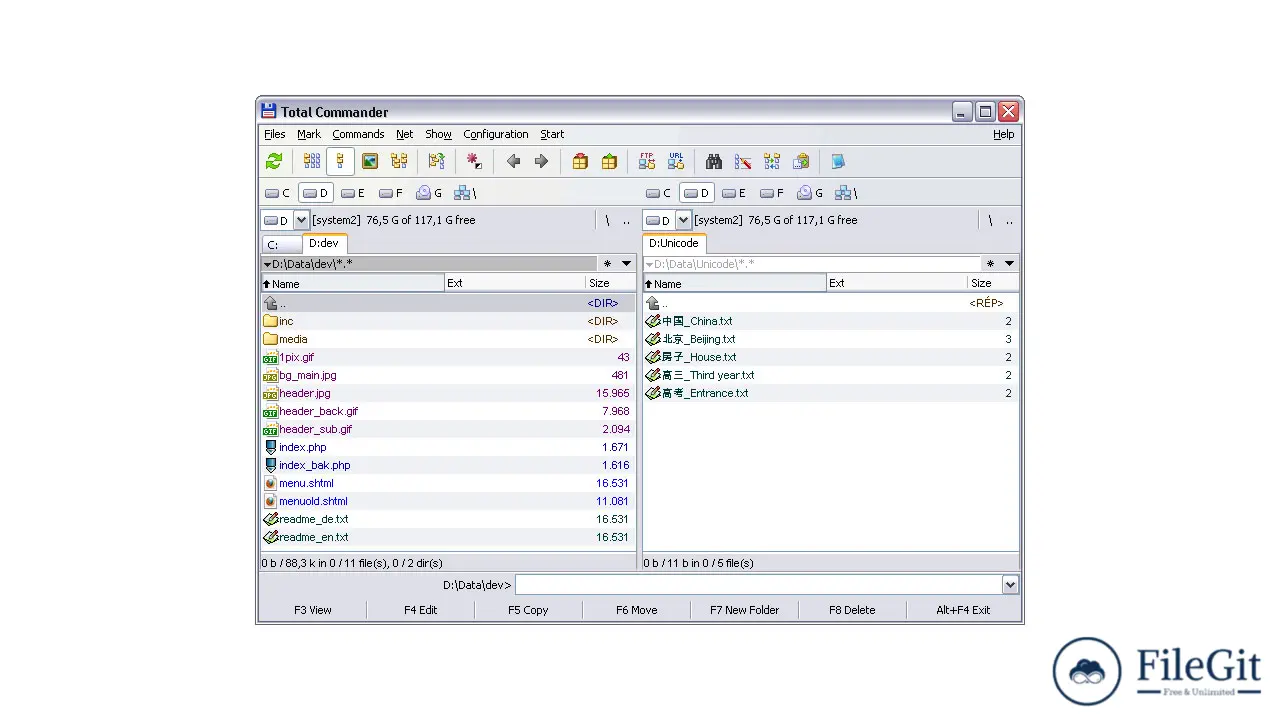Switch to the C: tab in left panel
Screen dimensions: 1280x720
click(281, 245)
